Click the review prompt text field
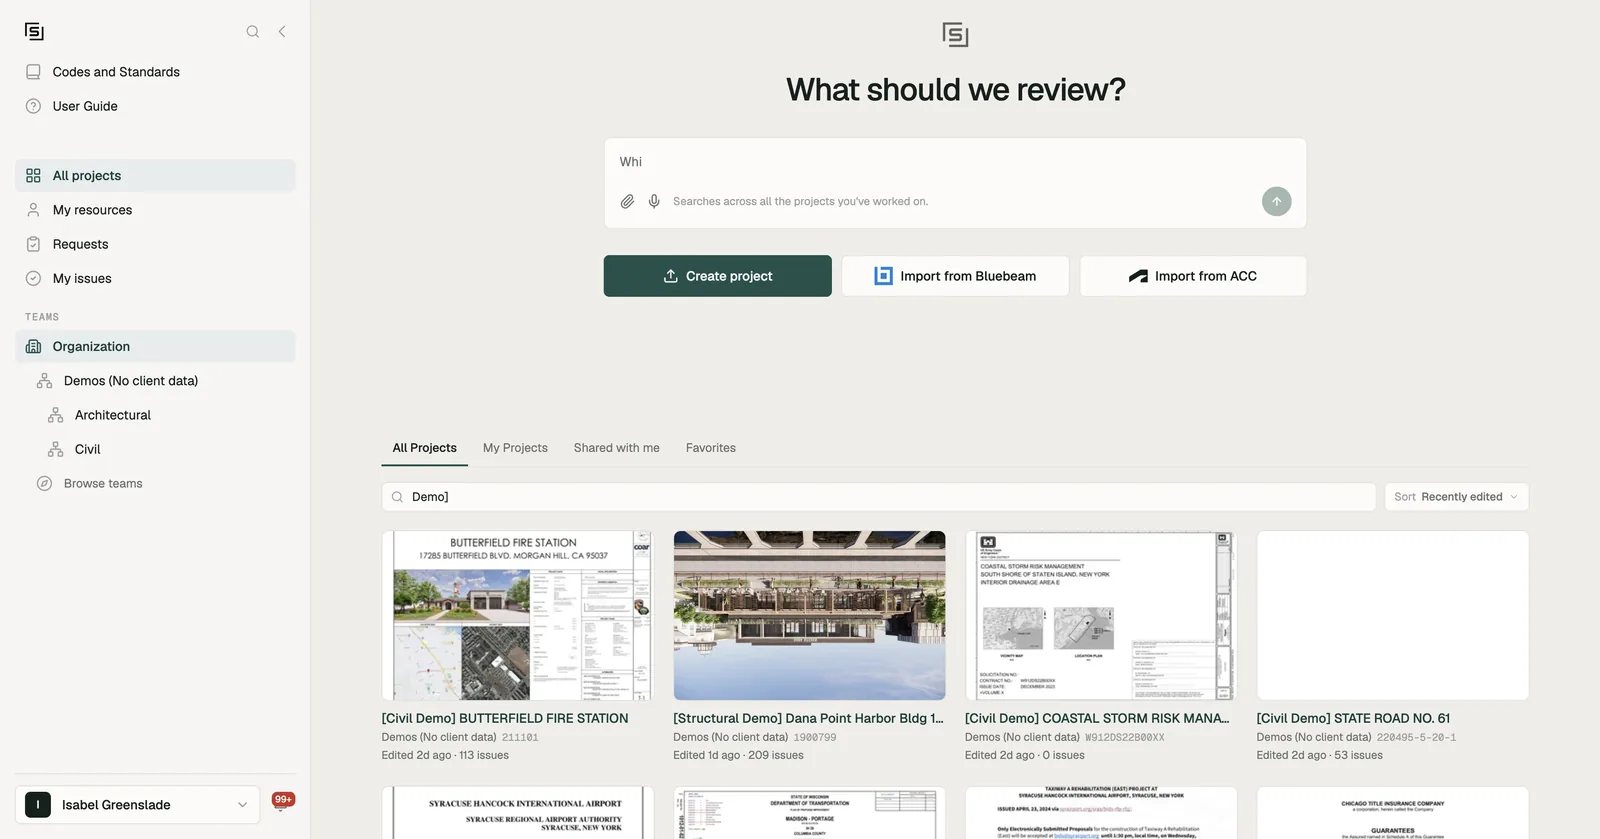Screen dimensions: 1600x839 click(955, 162)
